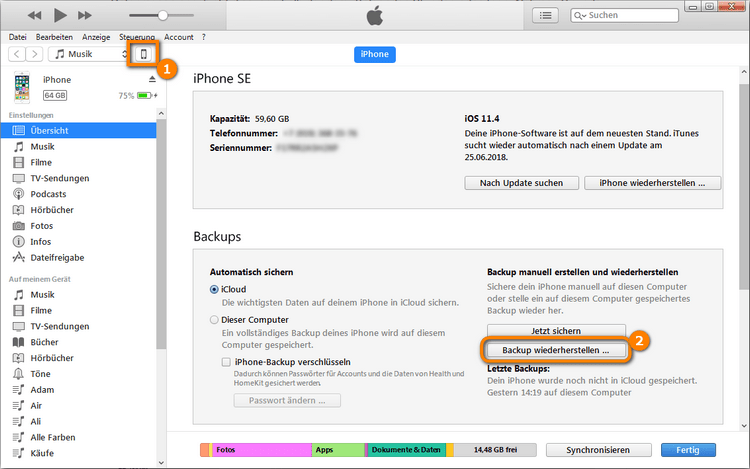Click the Musik icon under Einstellungen
This screenshot has height=469, width=750.
point(18,146)
